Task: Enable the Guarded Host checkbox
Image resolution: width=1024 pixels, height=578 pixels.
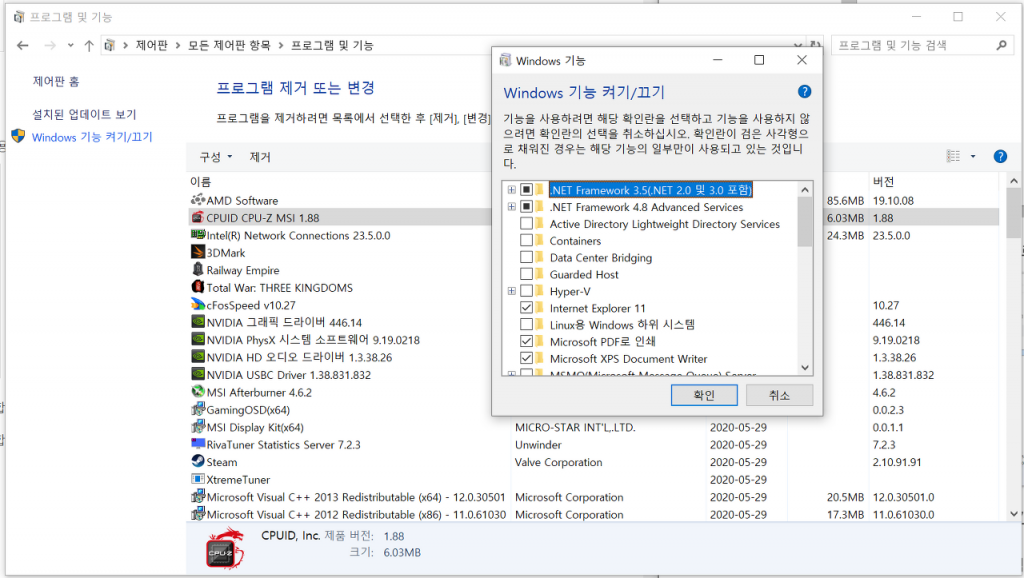Action: 526,274
